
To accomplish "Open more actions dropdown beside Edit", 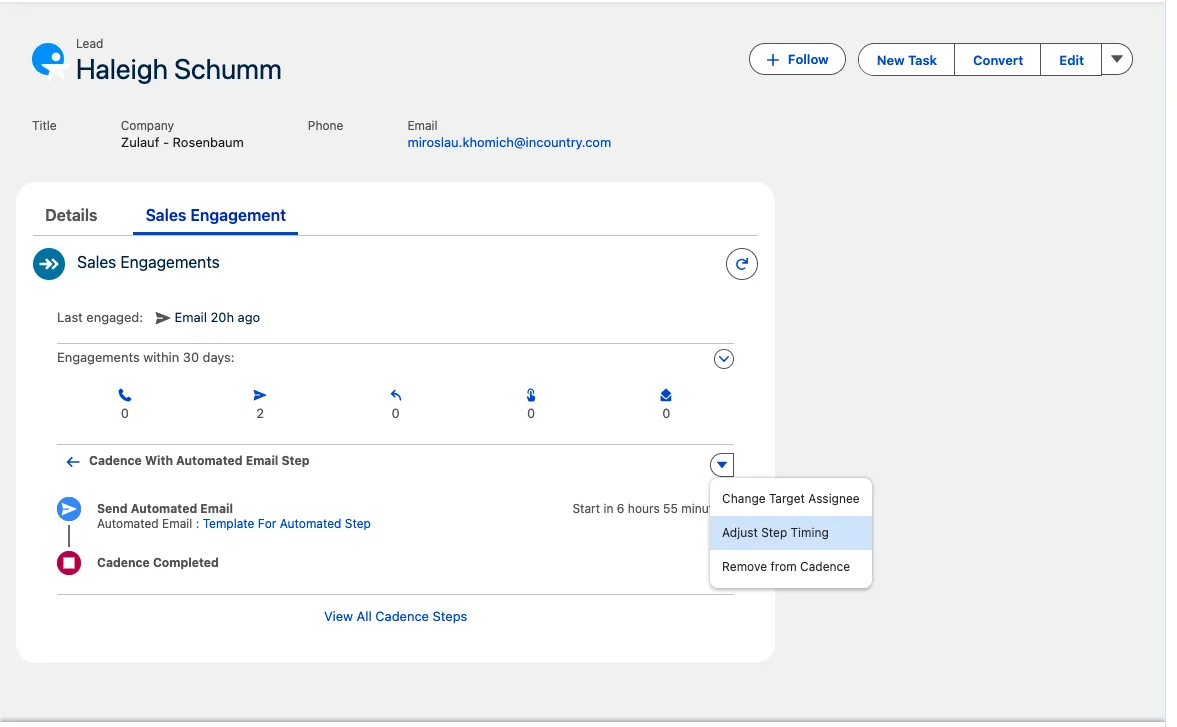I will pyautogui.click(x=1117, y=60).
